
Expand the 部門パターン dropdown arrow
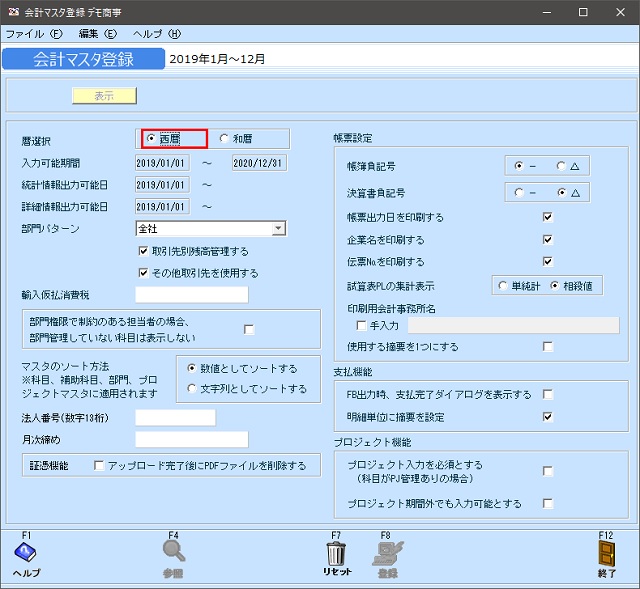(278, 228)
